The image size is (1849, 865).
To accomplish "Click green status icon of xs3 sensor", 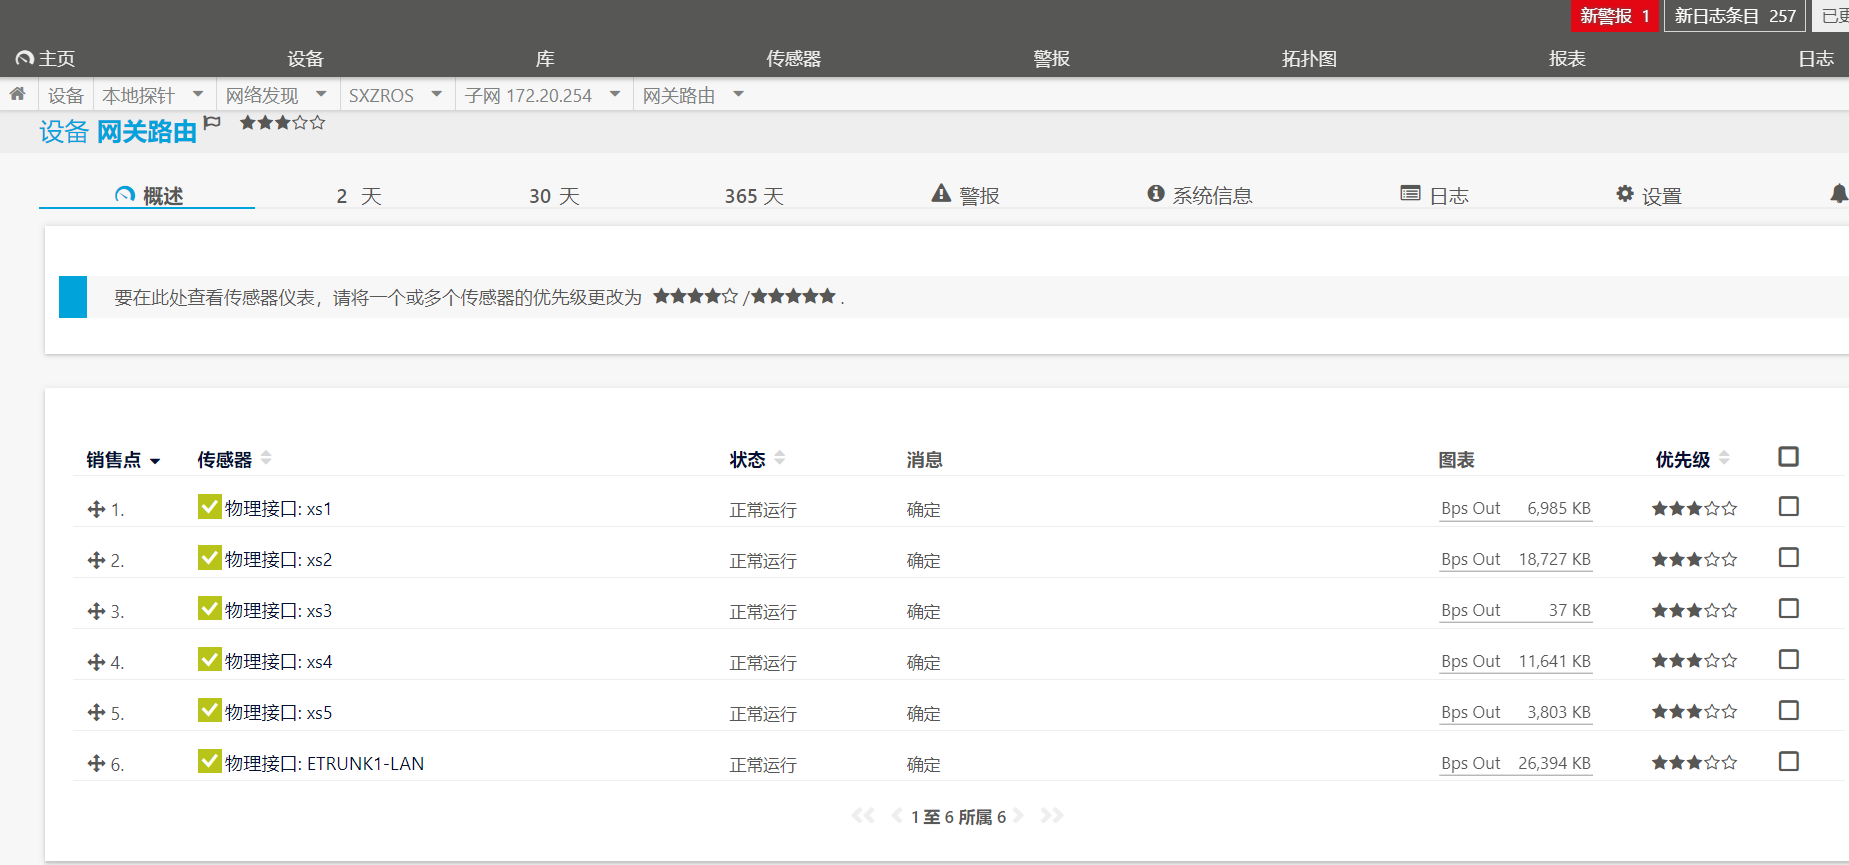I will click(209, 609).
